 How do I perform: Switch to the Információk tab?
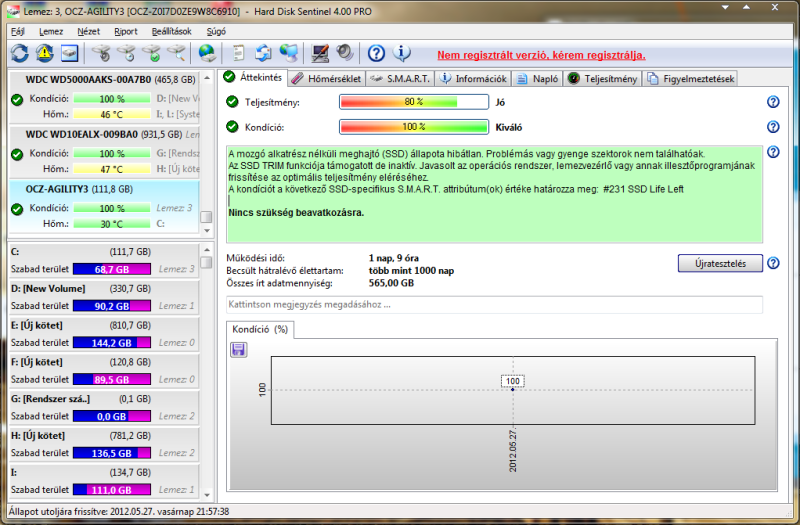473,79
